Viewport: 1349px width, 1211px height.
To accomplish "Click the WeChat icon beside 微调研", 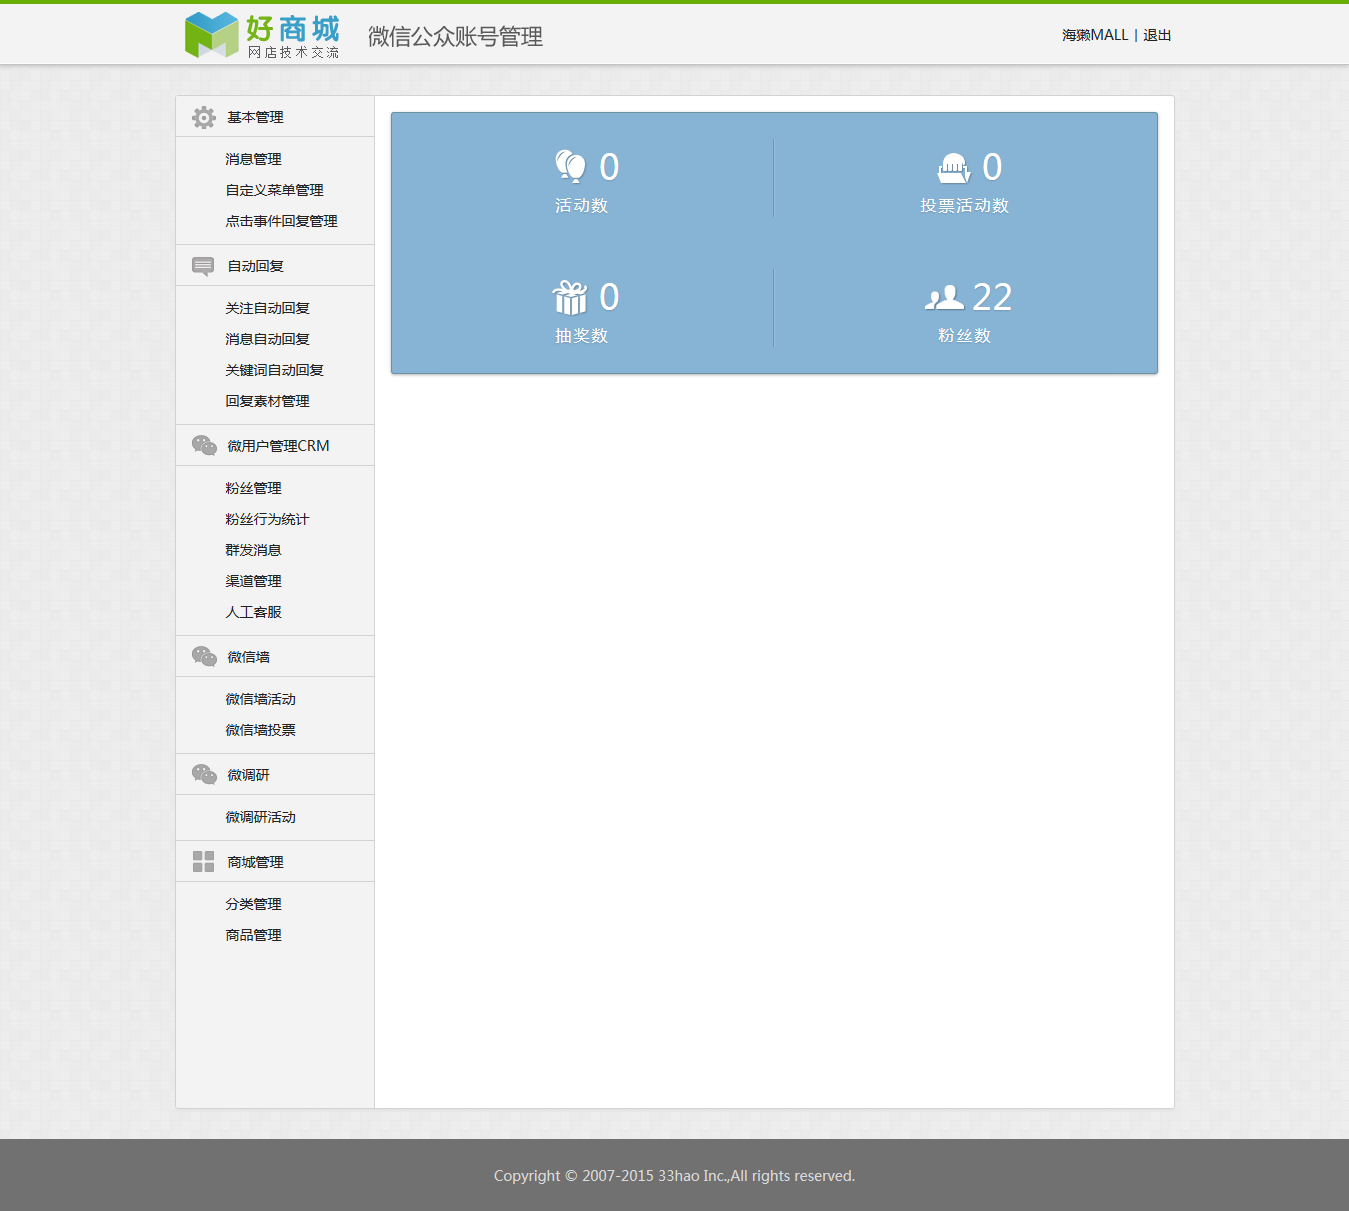I will pyautogui.click(x=204, y=774).
